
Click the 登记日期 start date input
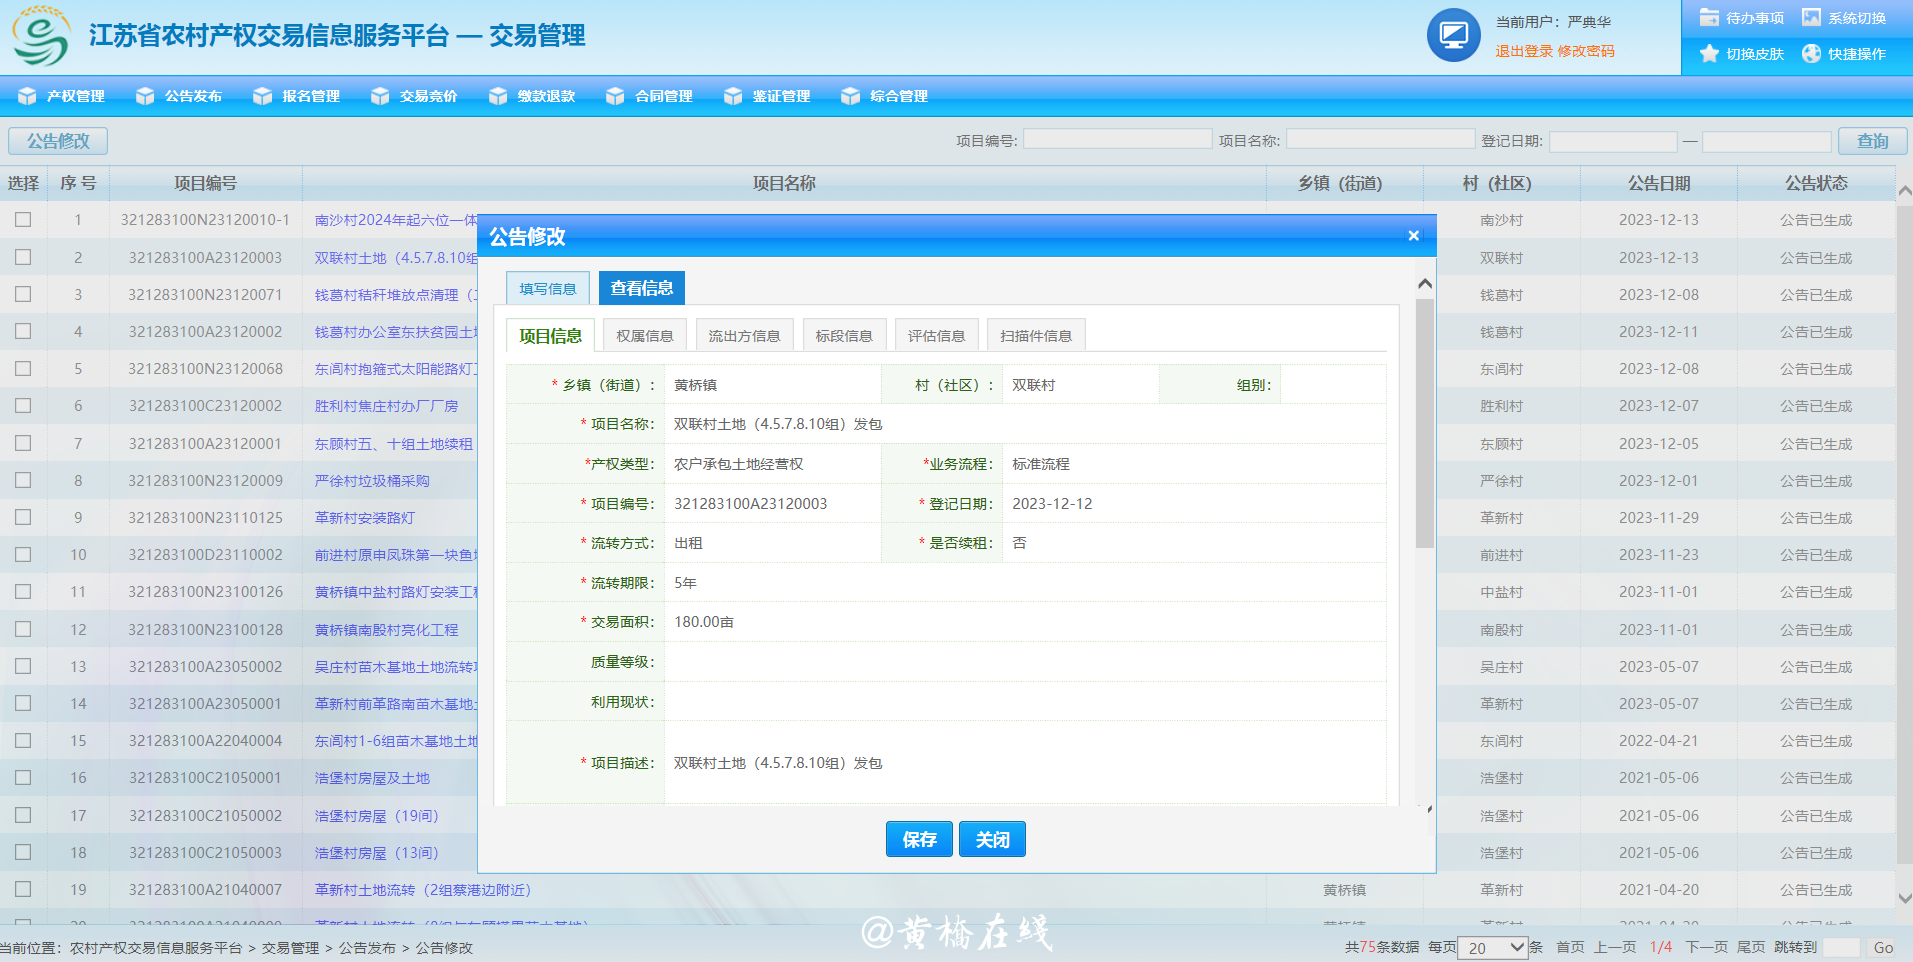pos(1612,141)
